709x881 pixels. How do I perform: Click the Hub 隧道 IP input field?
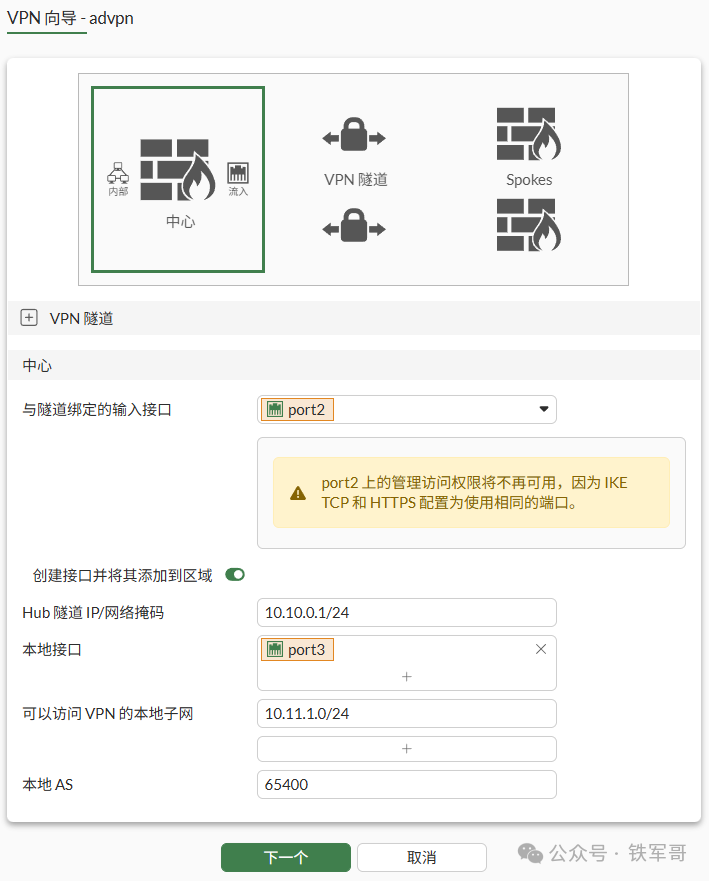[x=406, y=612]
